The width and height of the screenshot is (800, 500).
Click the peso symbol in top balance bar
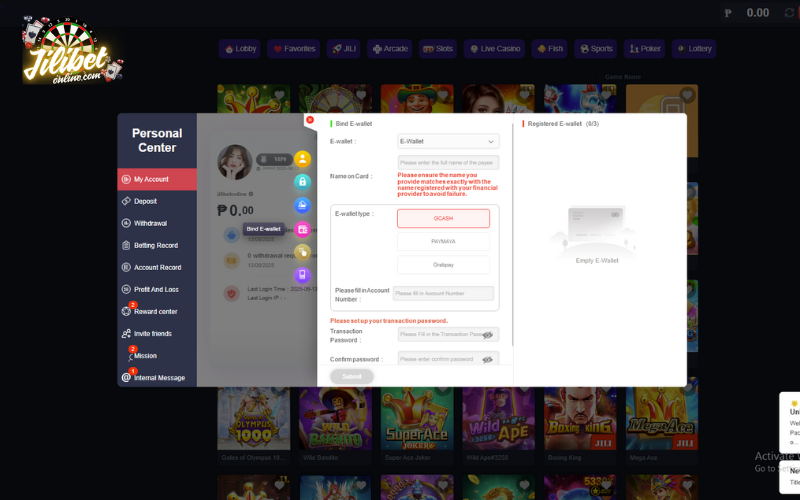pos(728,13)
